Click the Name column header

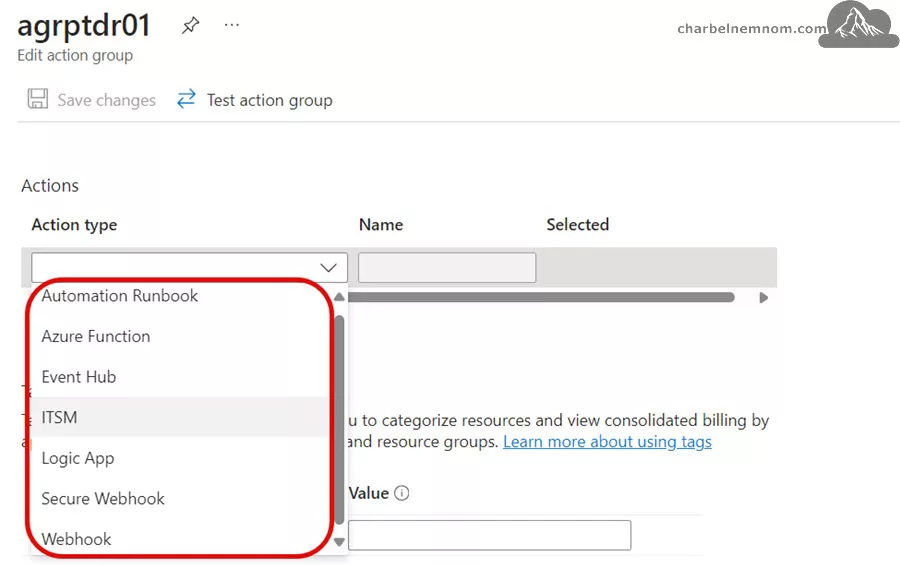coord(381,225)
